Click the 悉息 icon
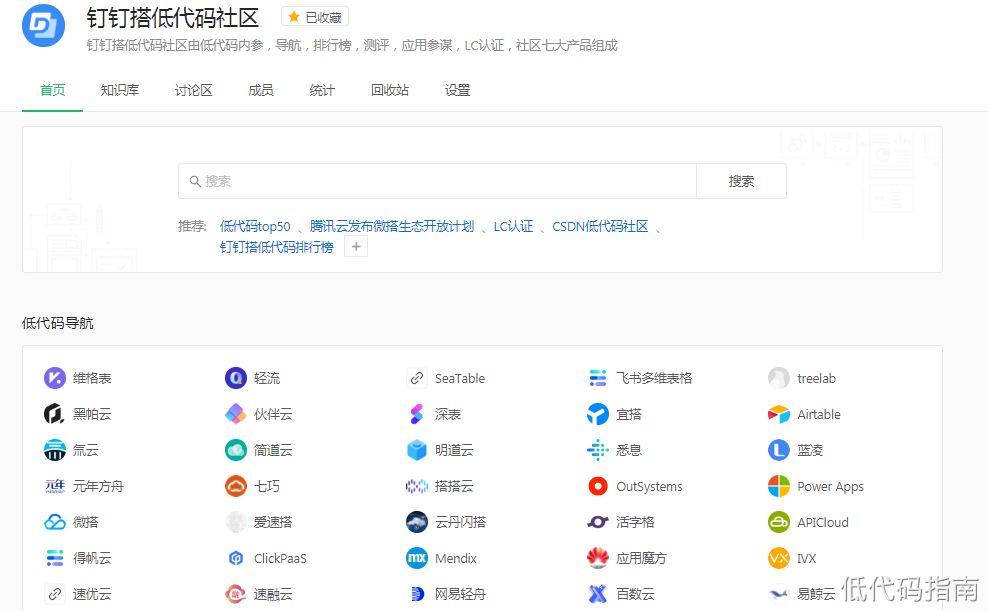 [597, 450]
